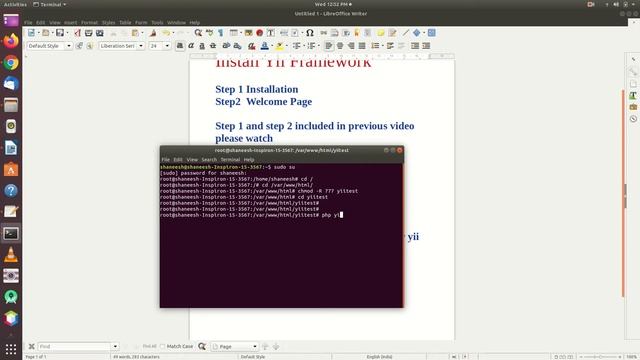Click the Activities button
This screenshot has height=360, width=640.
pos(15,4)
